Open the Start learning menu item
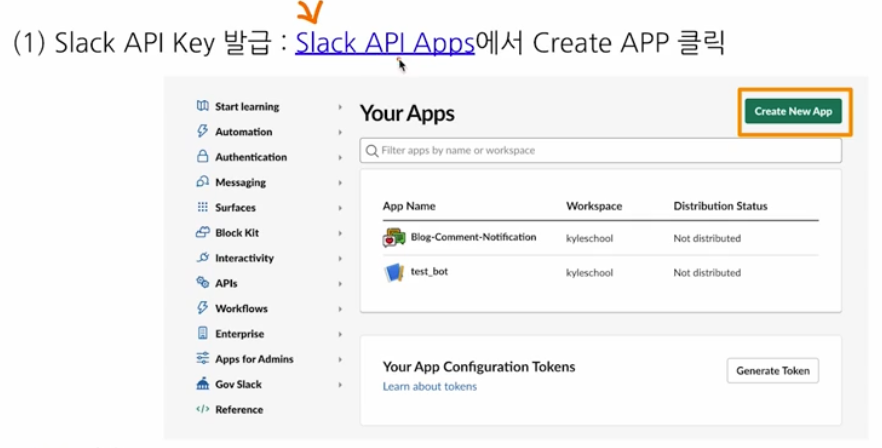 click(x=247, y=106)
